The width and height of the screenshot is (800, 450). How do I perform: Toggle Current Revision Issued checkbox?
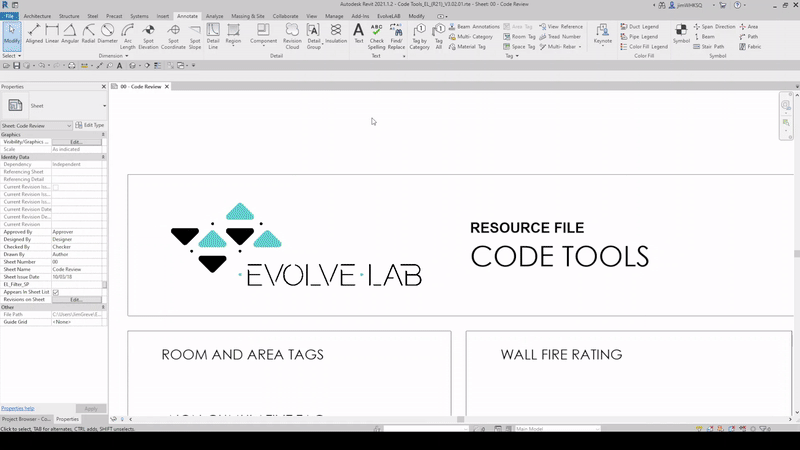pyautogui.click(x=56, y=187)
